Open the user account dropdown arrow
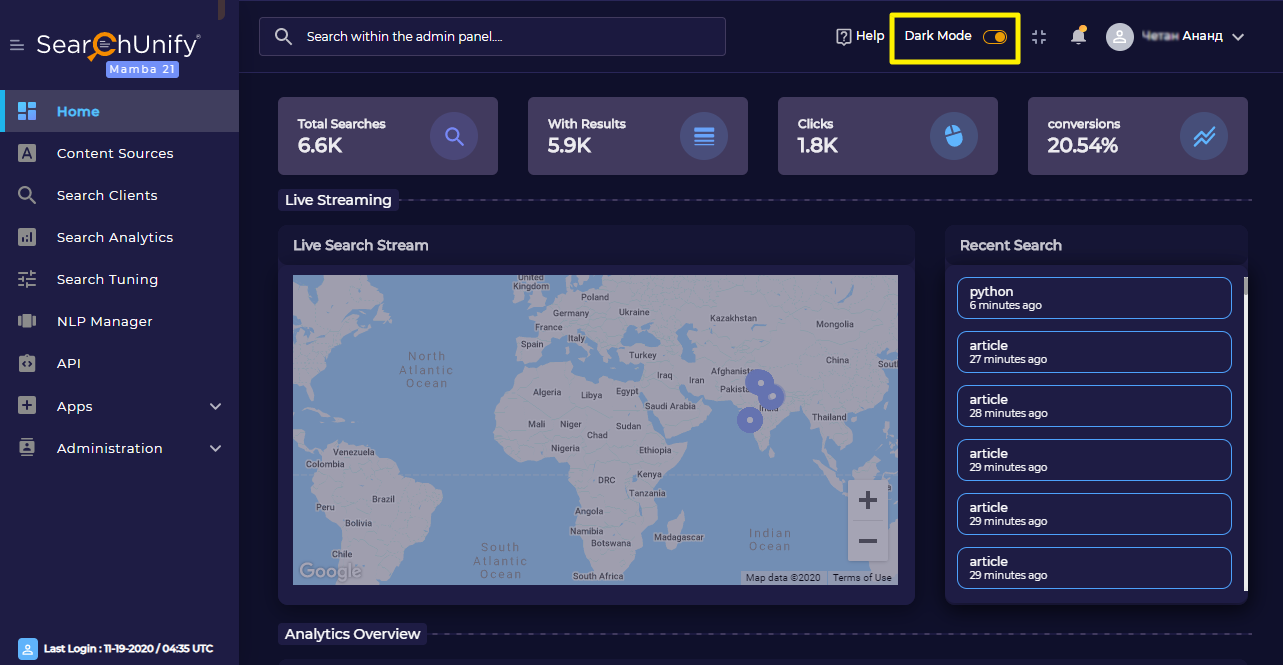This screenshot has height=665, width=1283. [1238, 37]
